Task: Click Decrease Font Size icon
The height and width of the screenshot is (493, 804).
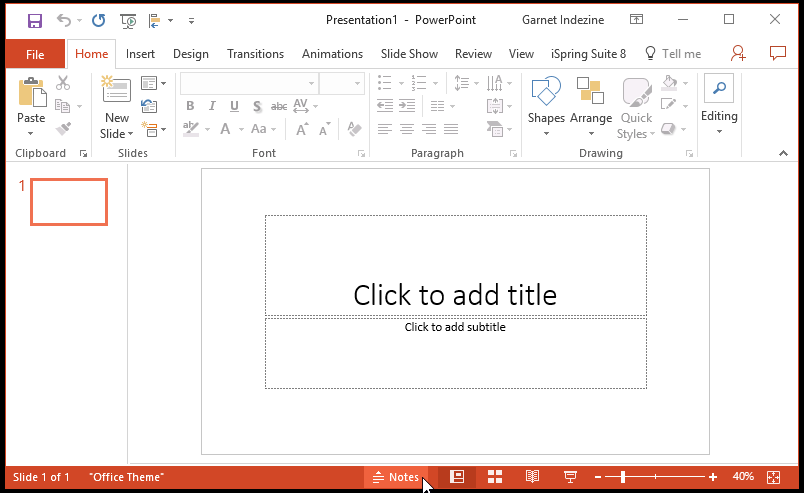Action: click(x=325, y=129)
